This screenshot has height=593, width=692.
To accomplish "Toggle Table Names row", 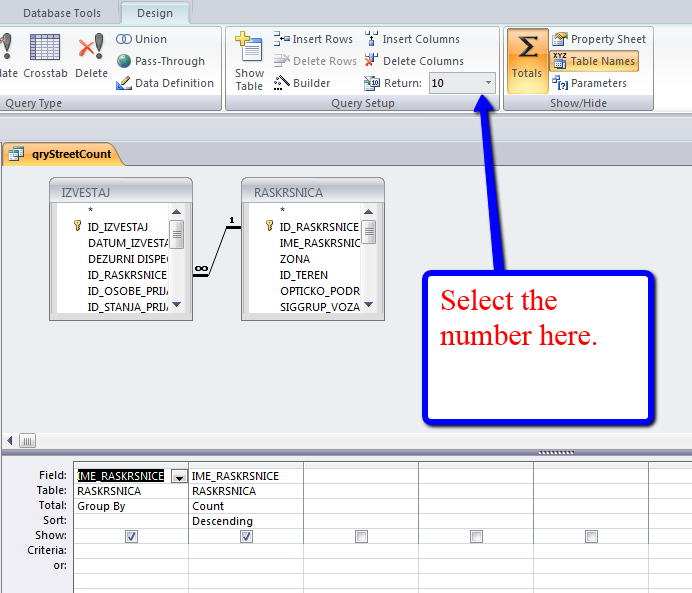I will (x=594, y=61).
